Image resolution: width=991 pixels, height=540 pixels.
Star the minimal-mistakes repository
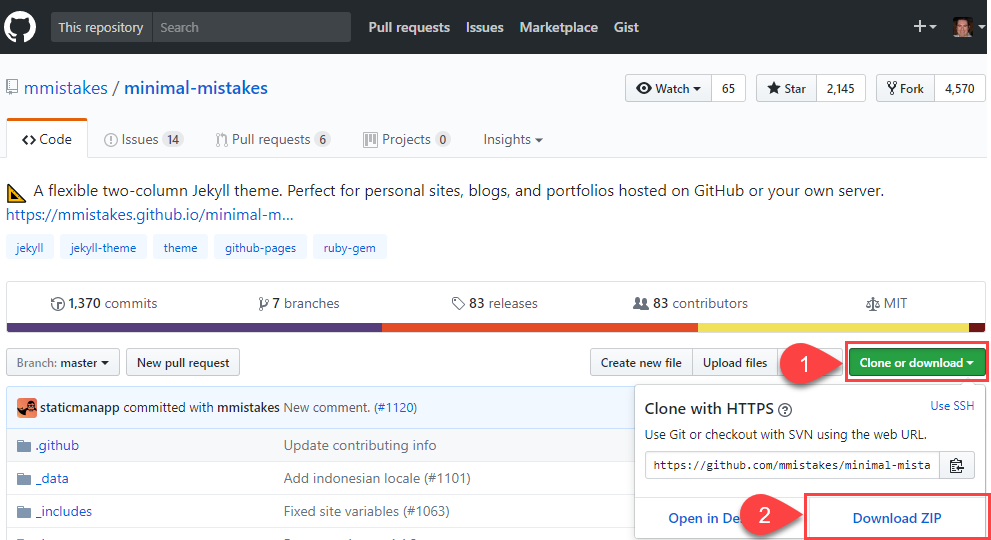786,89
